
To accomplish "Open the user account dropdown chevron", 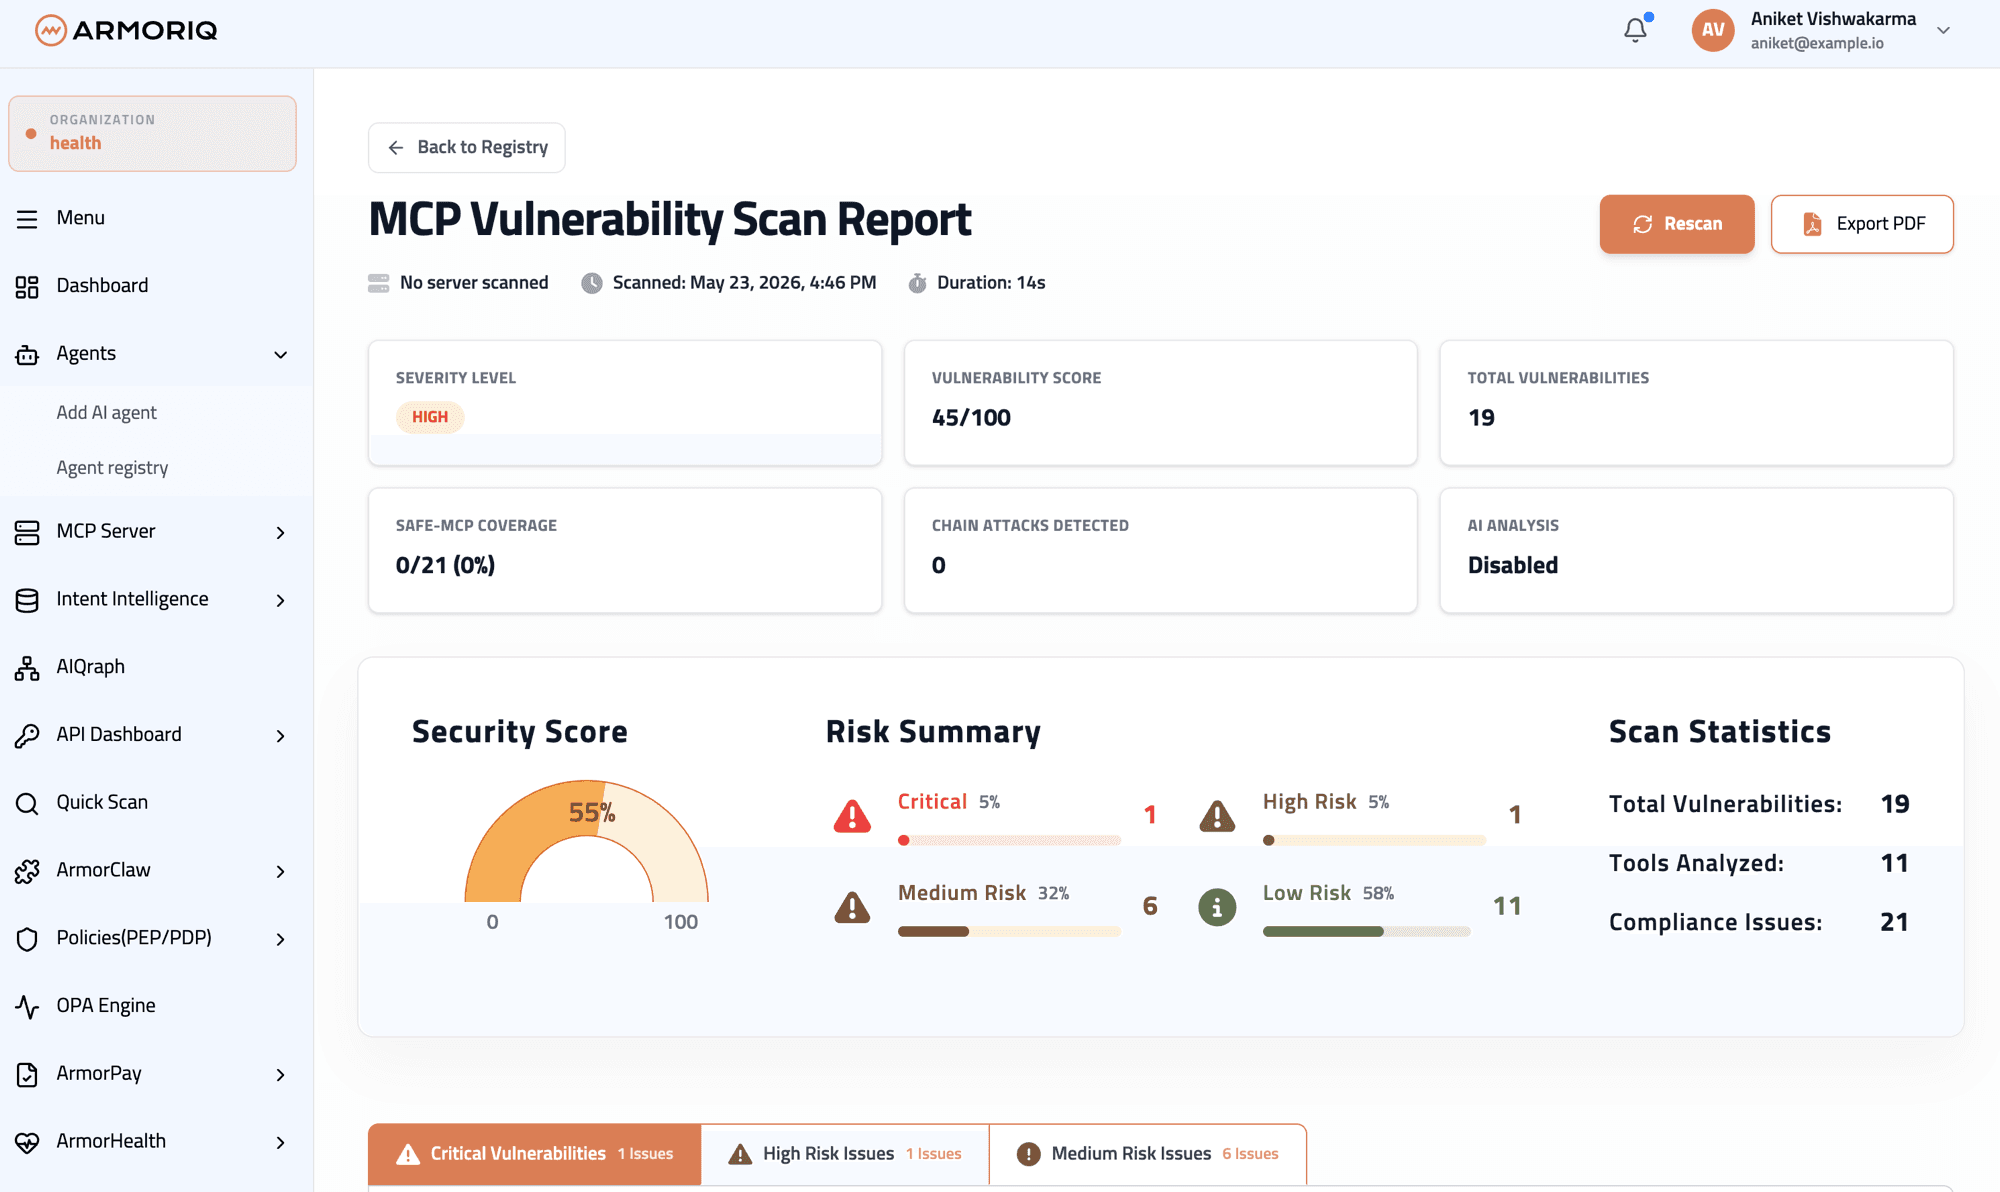I will (x=1943, y=30).
